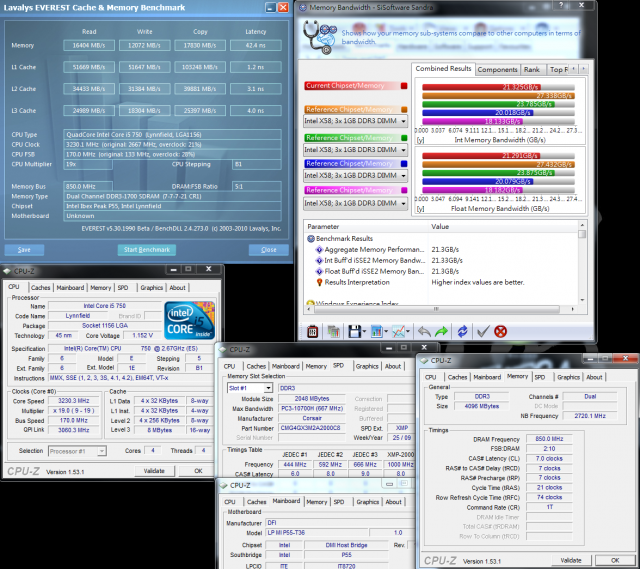Open dropdown under blue Reference Chipset/Memory
641x569 pixels.
click(355, 175)
